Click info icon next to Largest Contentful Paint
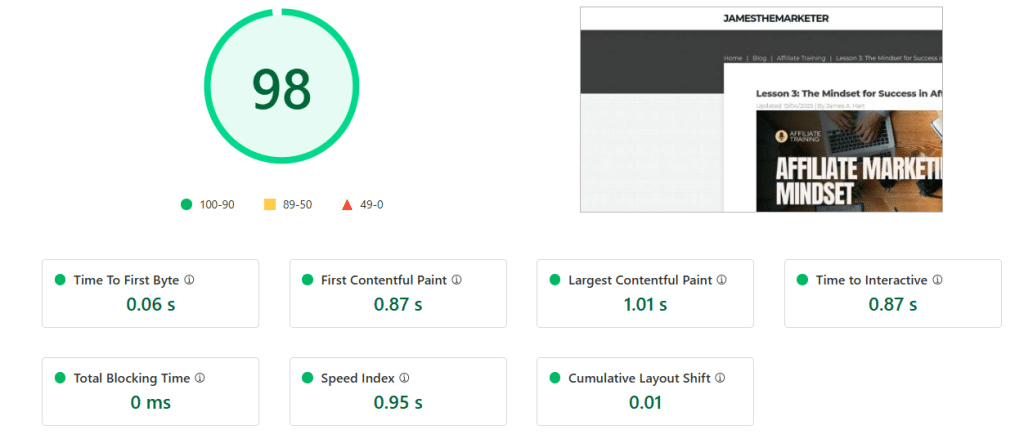Viewport: 1024px width, 439px height. coord(722,280)
